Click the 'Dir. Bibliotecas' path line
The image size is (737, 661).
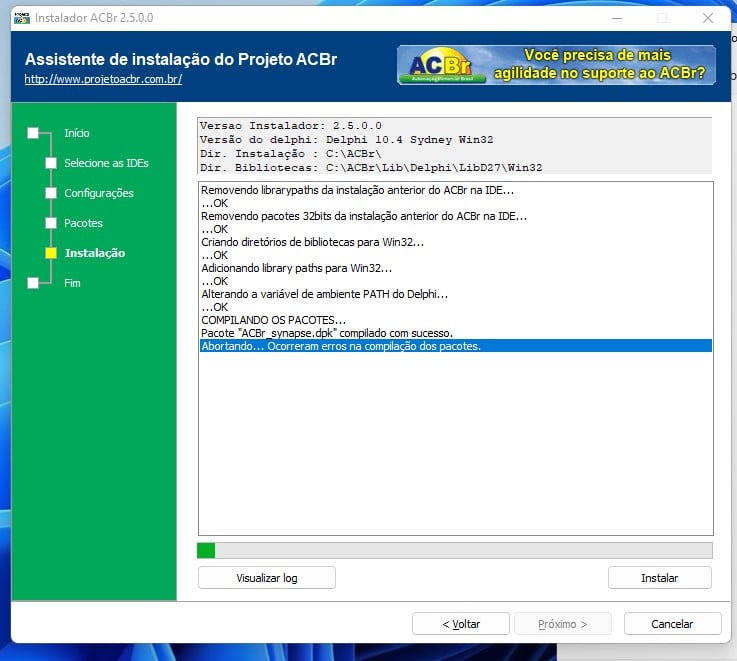(371, 167)
